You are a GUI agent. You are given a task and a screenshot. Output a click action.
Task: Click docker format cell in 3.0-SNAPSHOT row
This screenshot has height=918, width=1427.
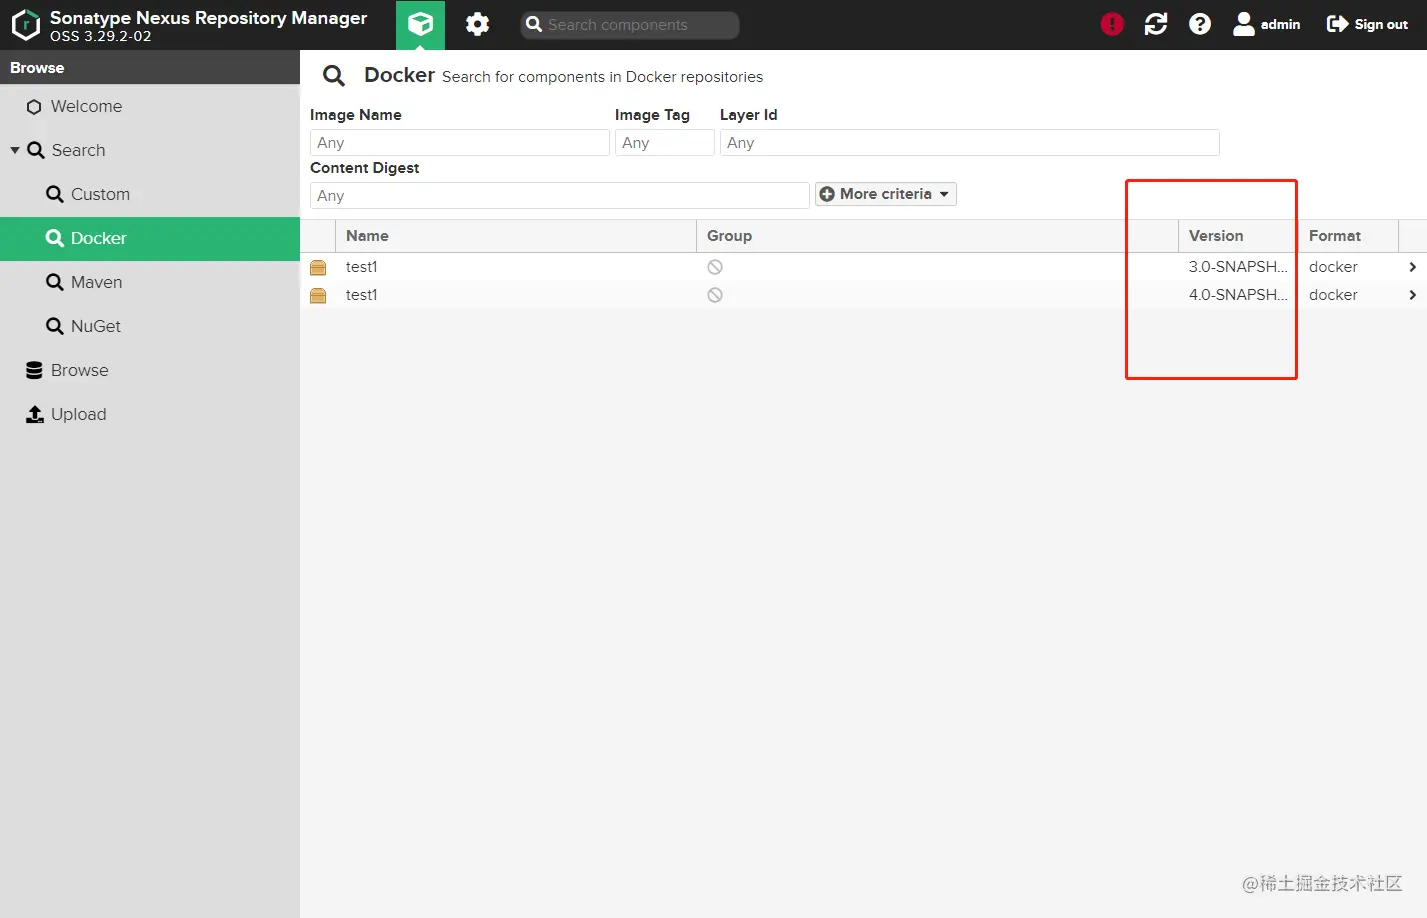[1333, 267]
